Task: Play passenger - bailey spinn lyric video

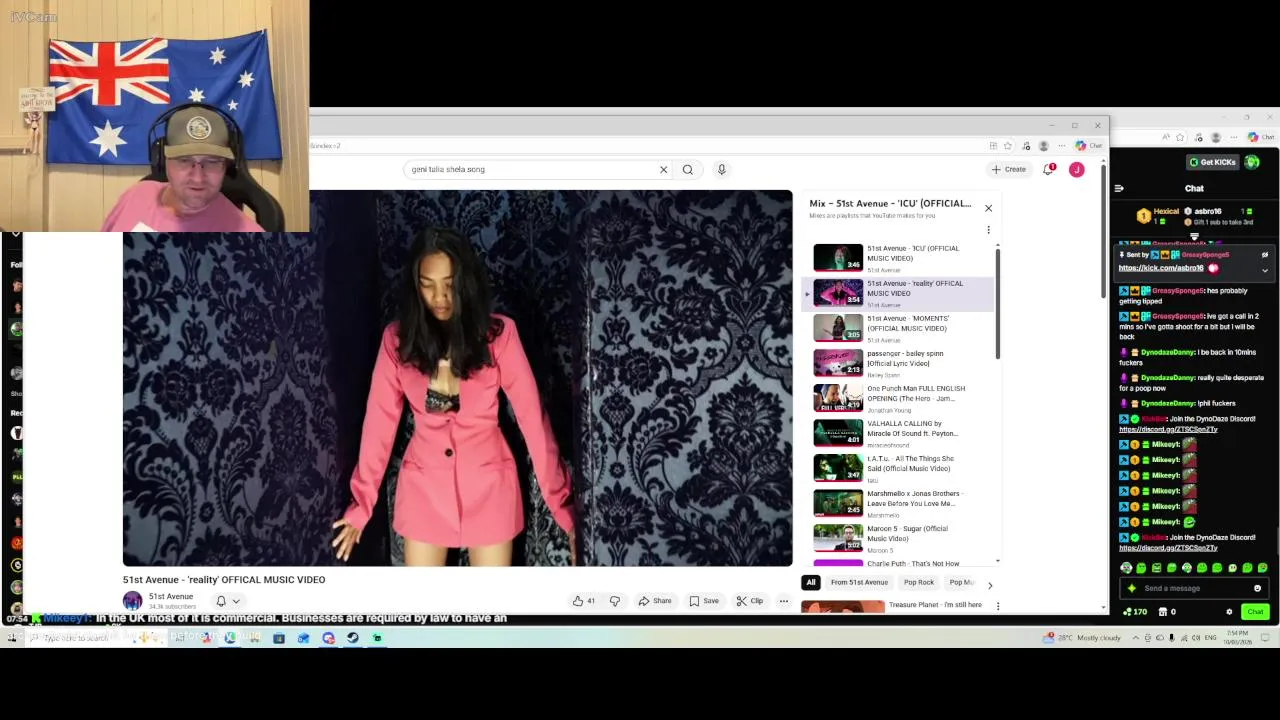Action: coord(900,363)
